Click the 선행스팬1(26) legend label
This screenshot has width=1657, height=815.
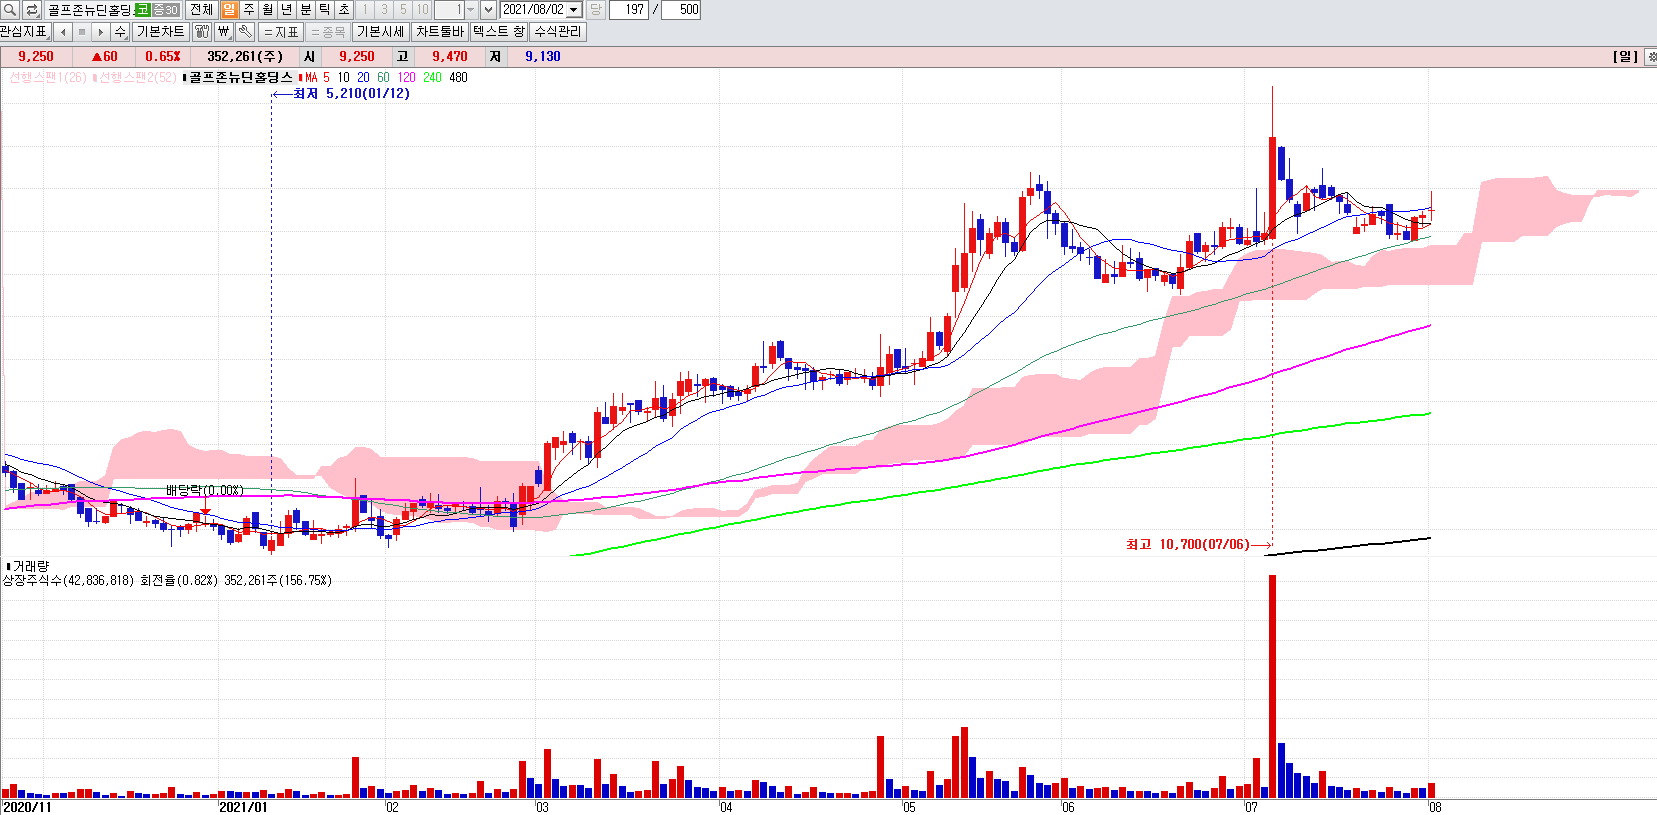(x=48, y=77)
